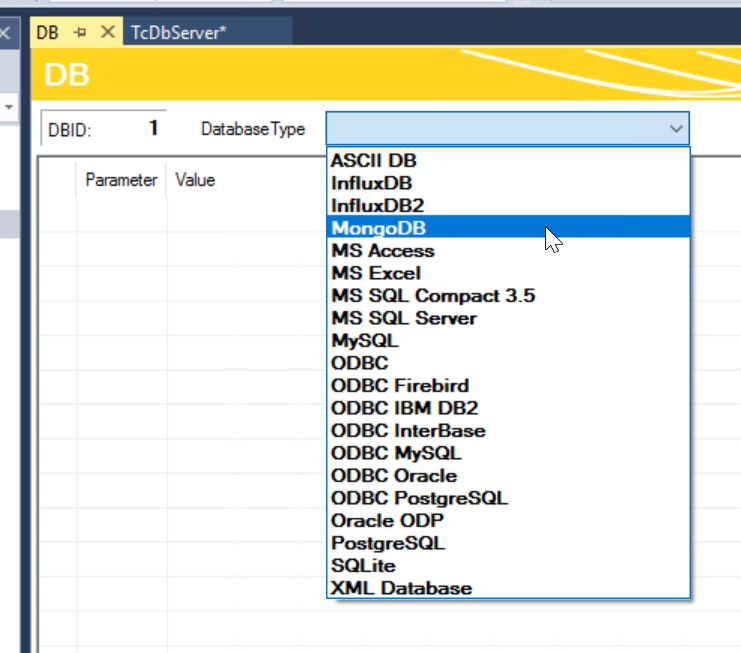Viewport: 741px width, 653px height.
Task: Pick InfluxDB2 in the list
Action: 508,206
